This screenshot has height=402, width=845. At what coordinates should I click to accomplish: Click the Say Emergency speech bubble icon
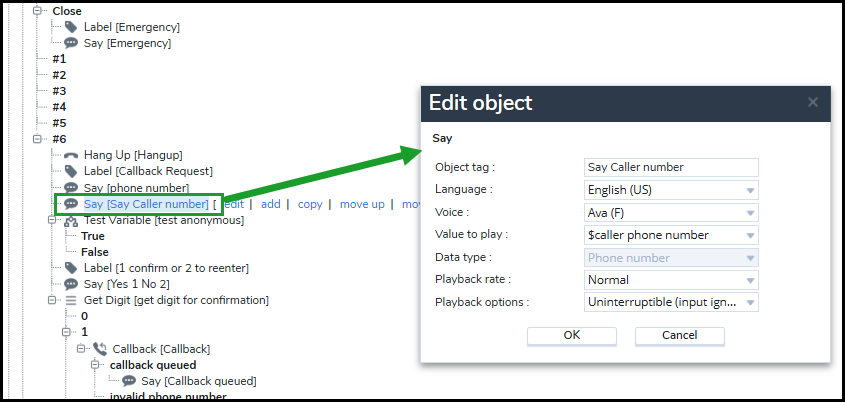71,43
